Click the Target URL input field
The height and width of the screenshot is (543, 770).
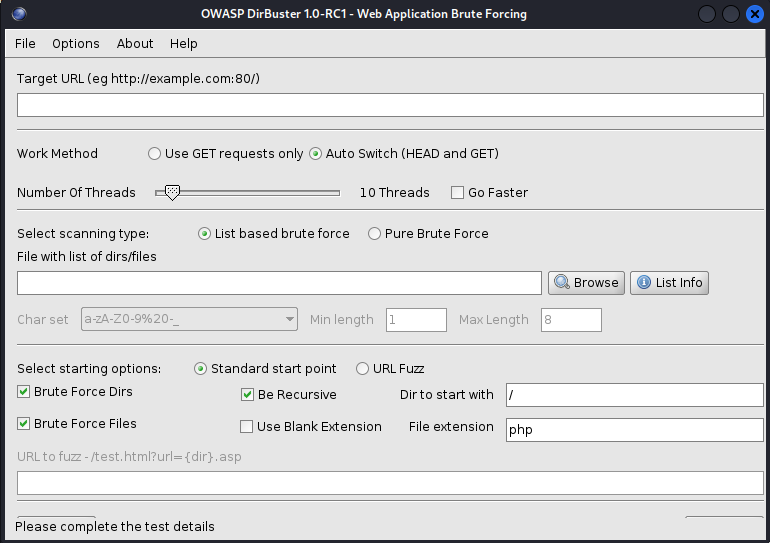(x=390, y=105)
